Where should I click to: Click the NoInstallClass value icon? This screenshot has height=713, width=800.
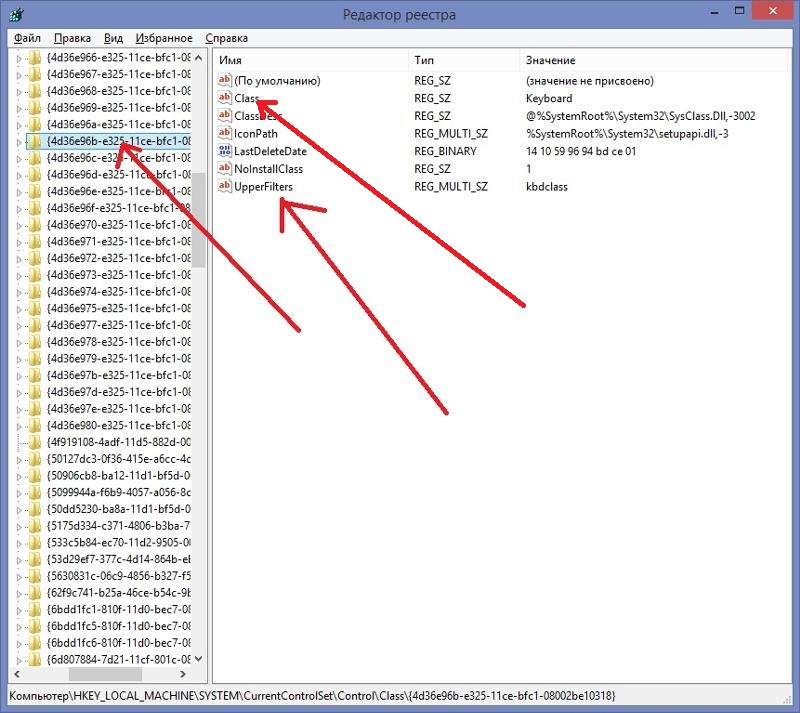(225, 168)
